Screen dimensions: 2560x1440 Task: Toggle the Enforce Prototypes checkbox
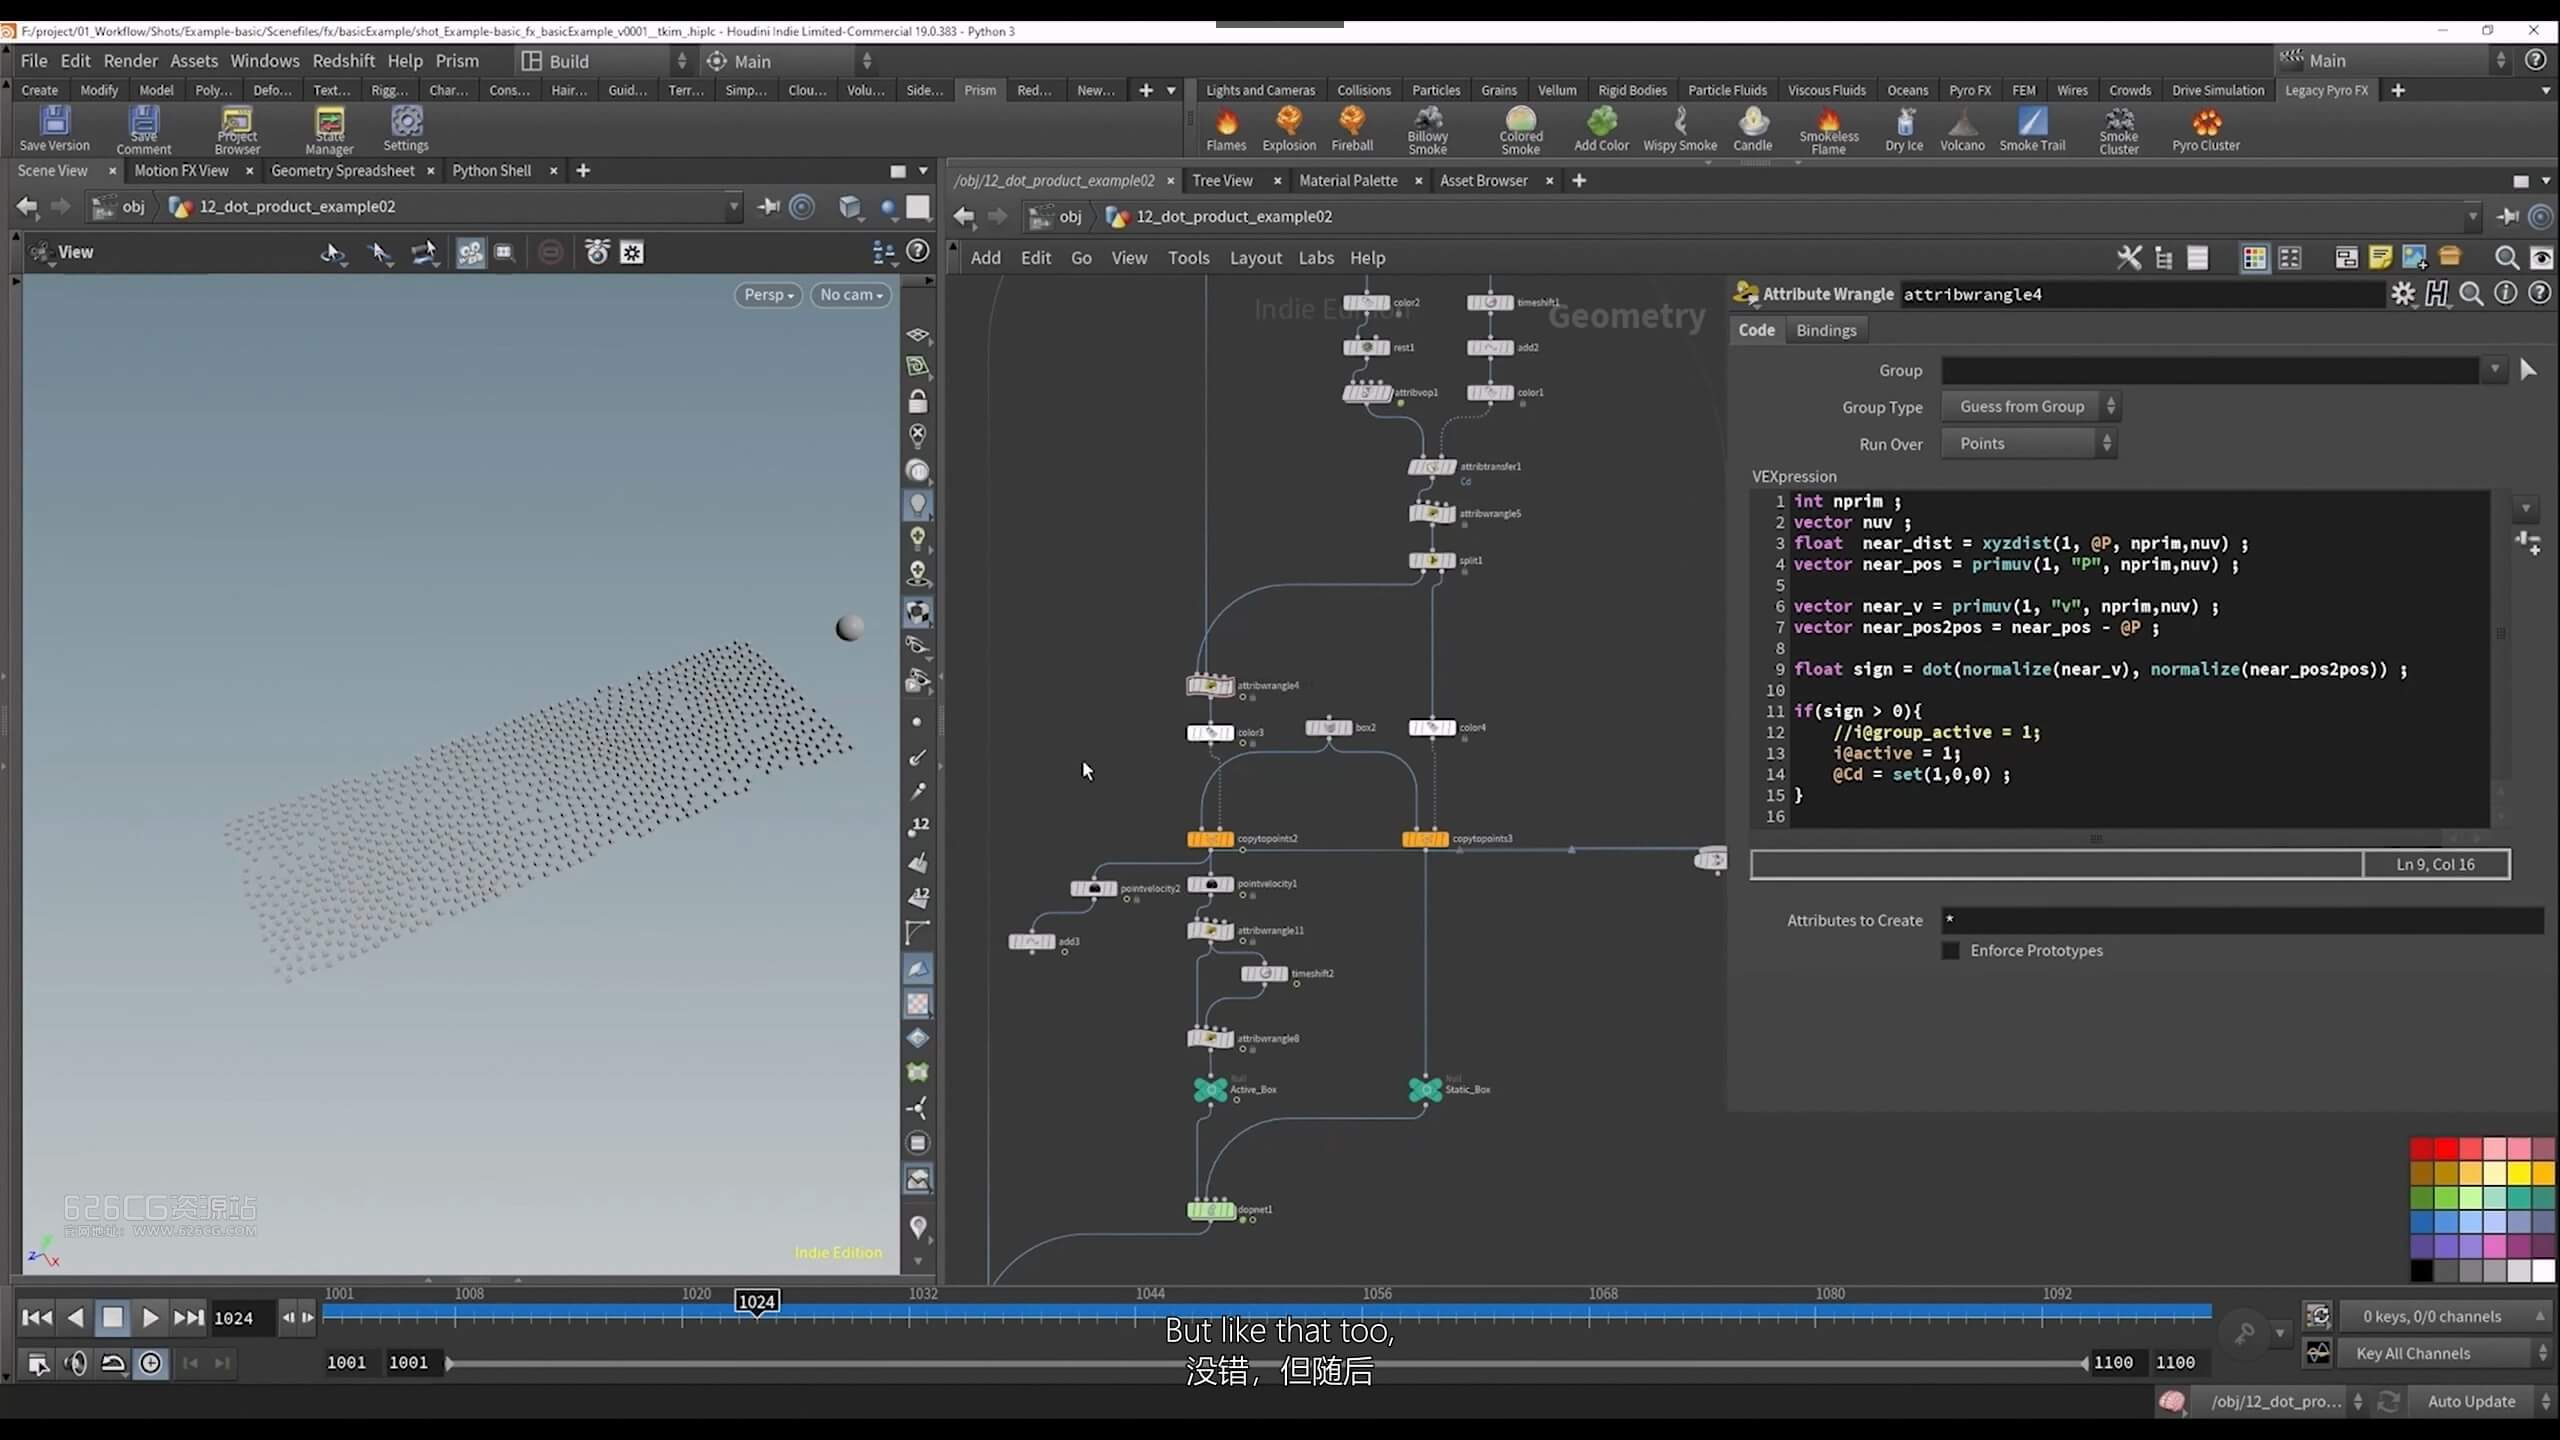pyautogui.click(x=1950, y=950)
